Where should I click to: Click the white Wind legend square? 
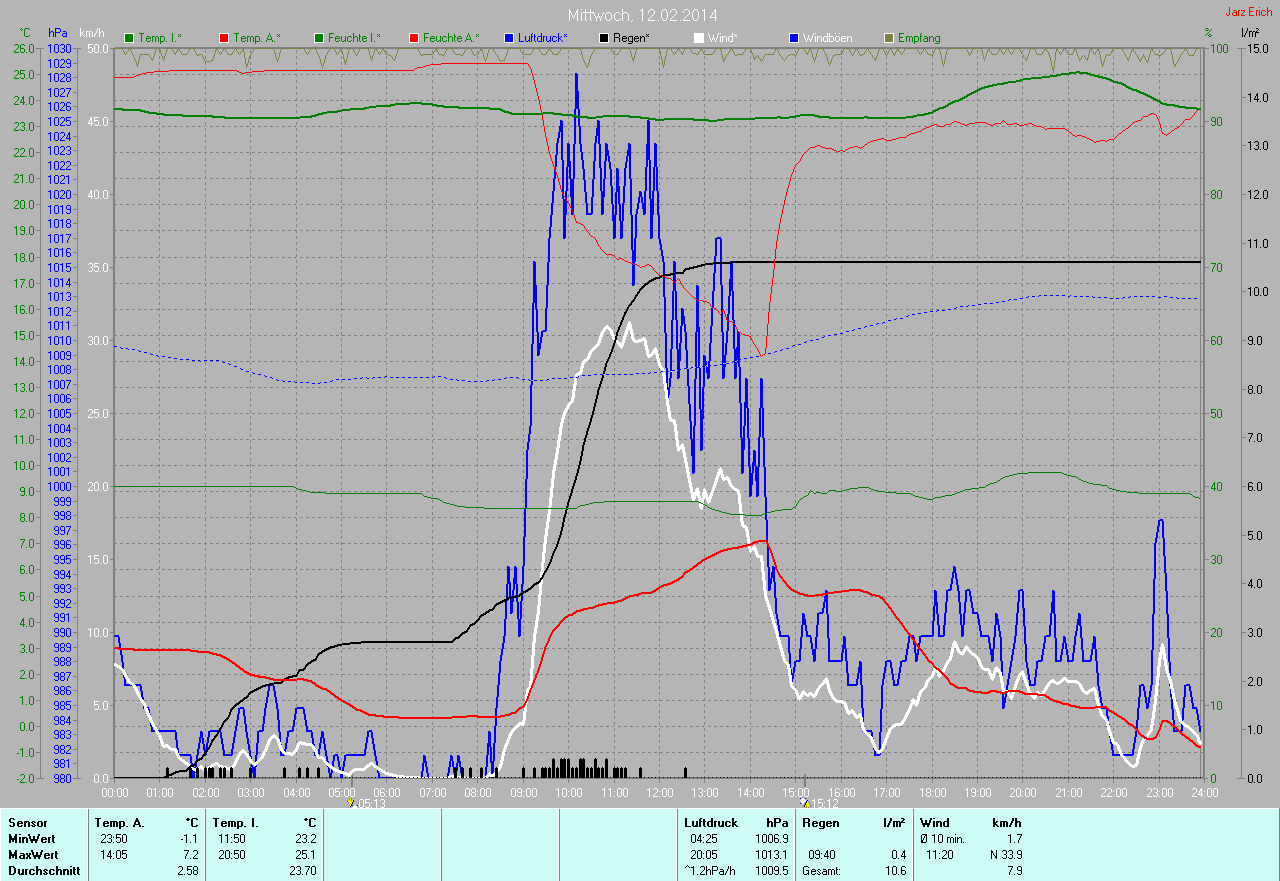tap(698, 38)
